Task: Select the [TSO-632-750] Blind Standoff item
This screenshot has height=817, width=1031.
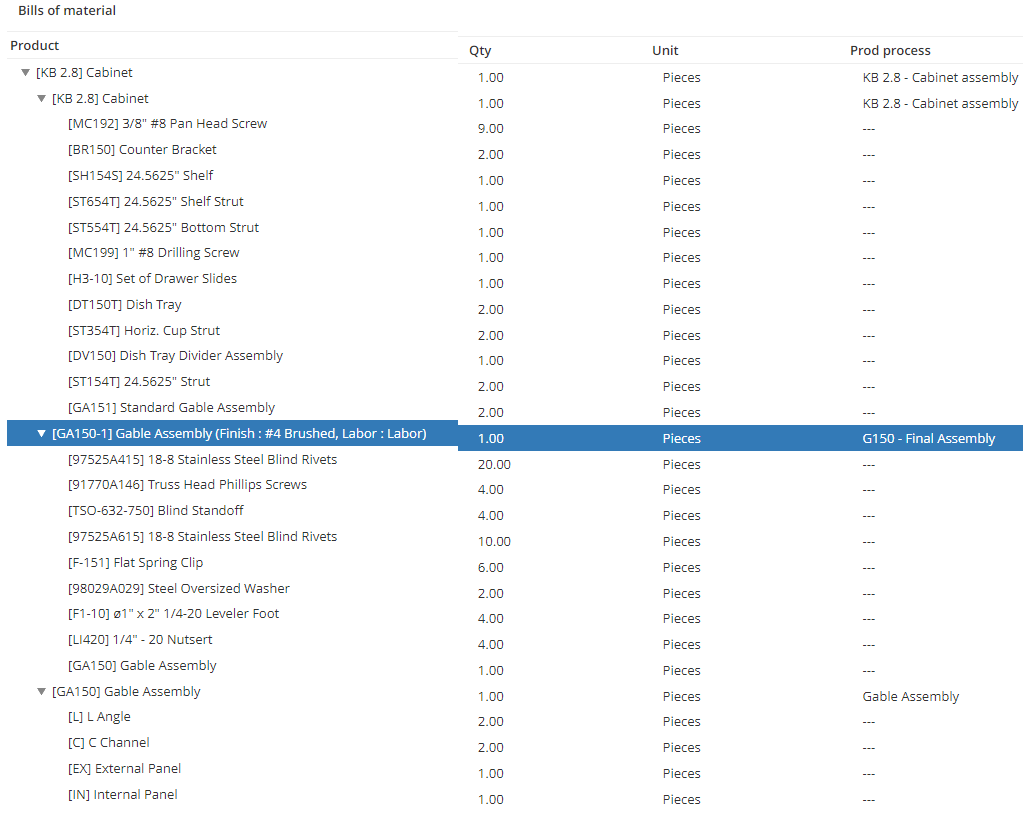Action: tap(155, 511)
